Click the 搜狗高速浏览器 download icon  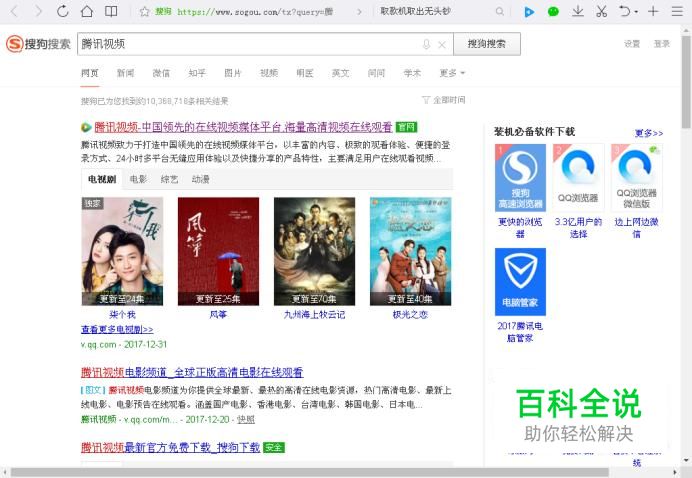(x=520, y=178)
